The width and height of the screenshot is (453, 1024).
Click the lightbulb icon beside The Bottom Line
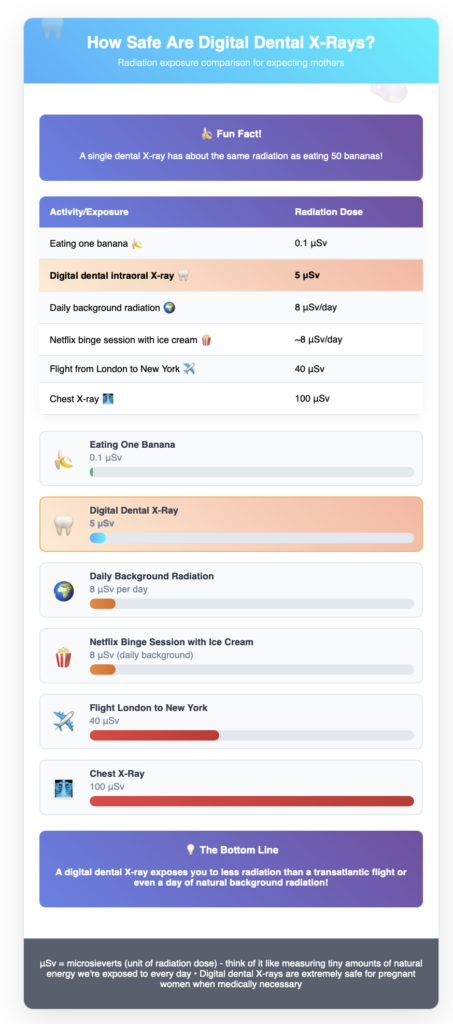191,850
